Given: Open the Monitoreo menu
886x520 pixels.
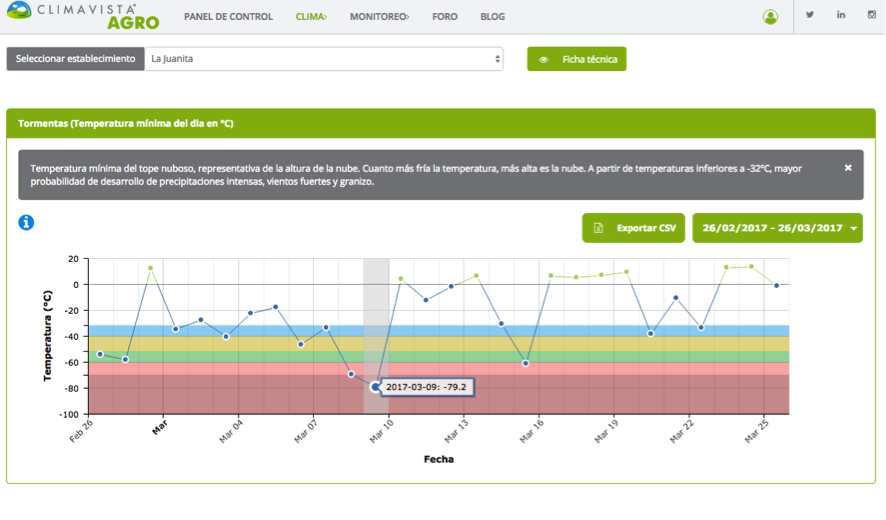Looking at the screenshot, I should pyautogui.click(x=379, y=17).
